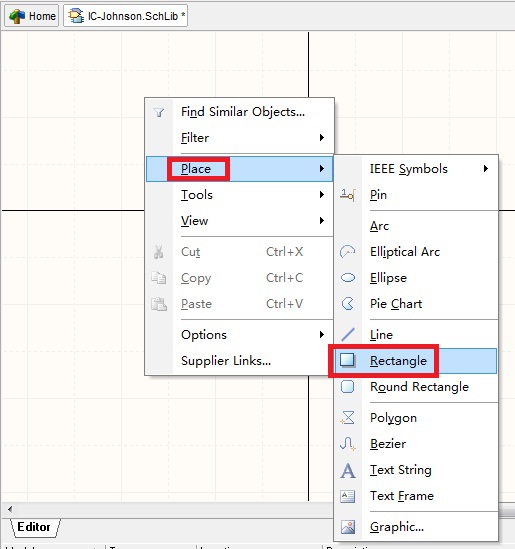Click the Pin icon in Place submenu
The width and height of the screenshot is (515, 549).
click(348, 195)
